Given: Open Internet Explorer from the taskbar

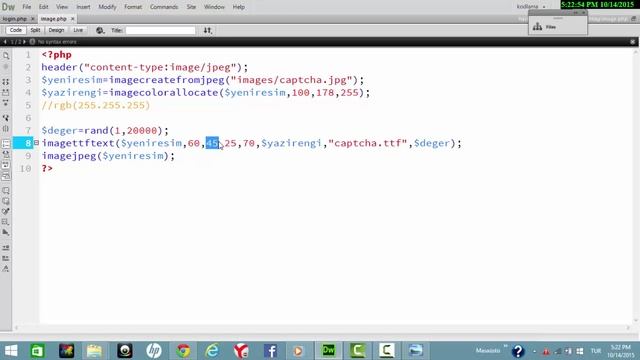Looking at the screenshot, I should click(x=212, y=351).
